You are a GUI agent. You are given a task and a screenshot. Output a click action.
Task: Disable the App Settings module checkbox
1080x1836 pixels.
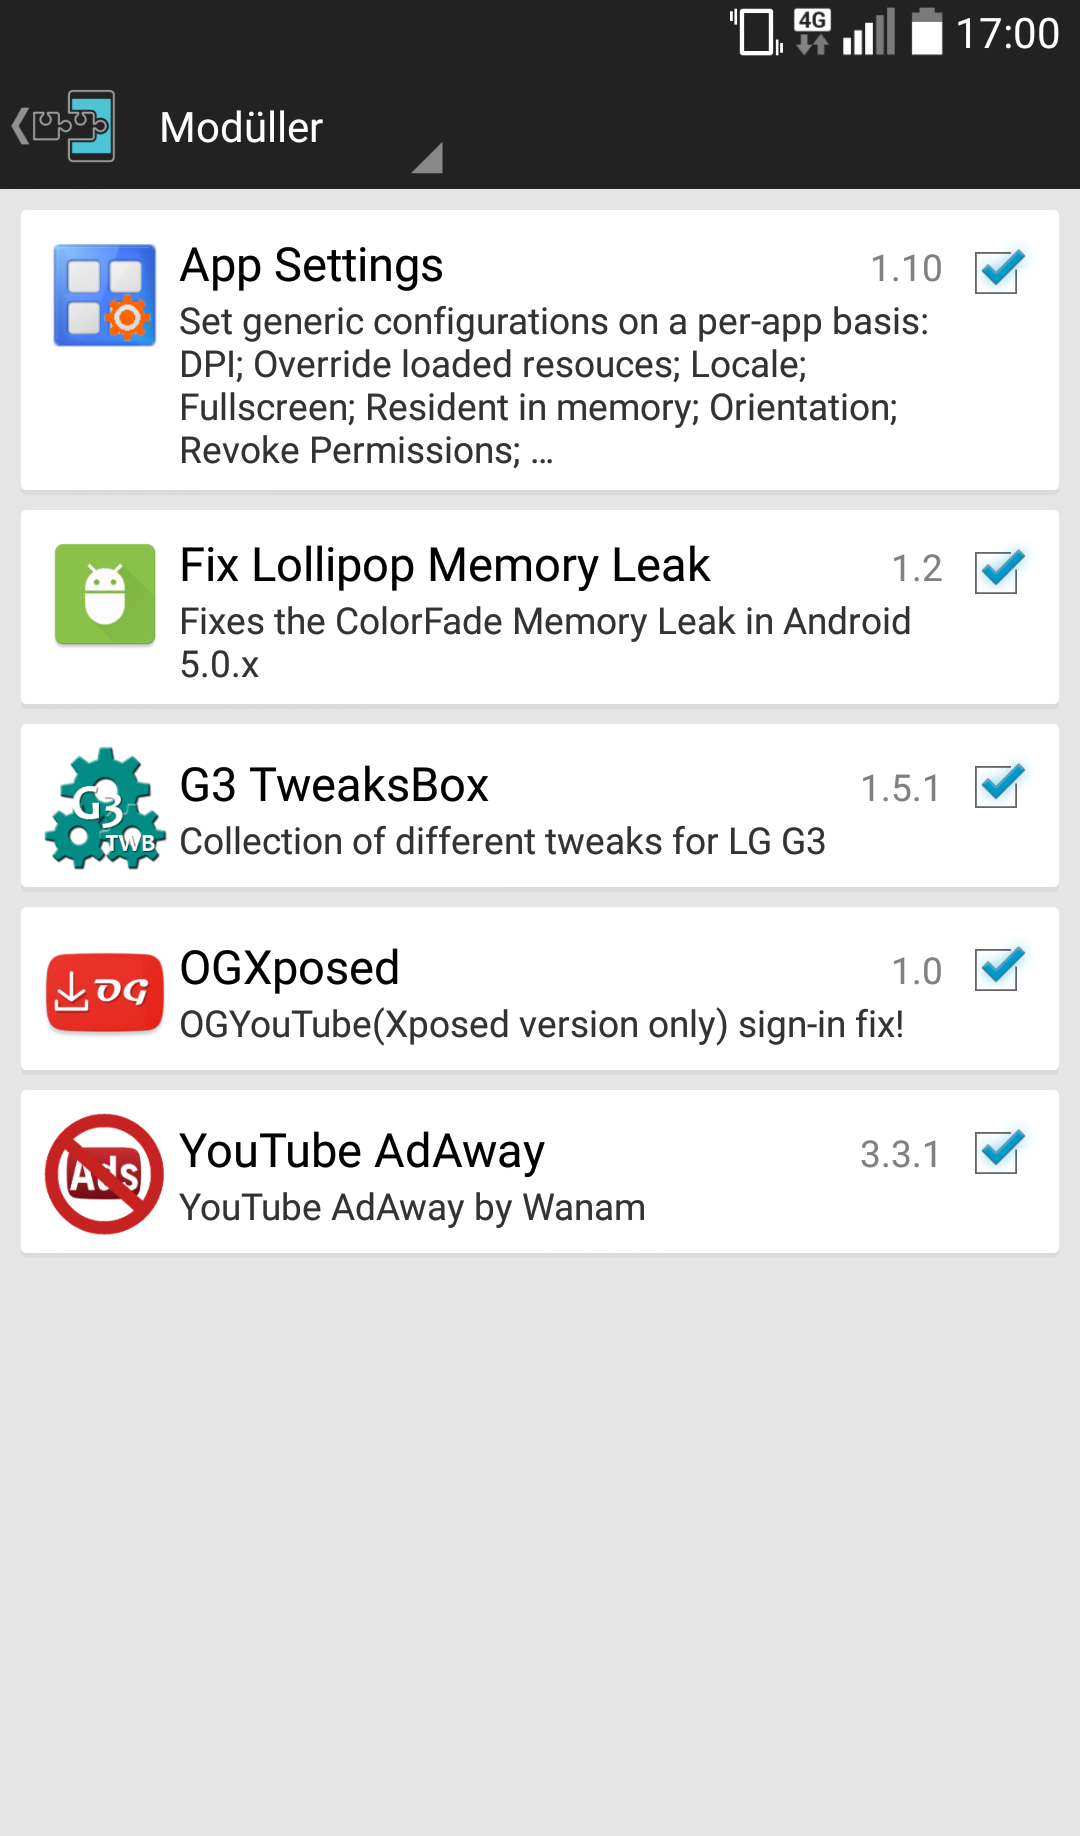998,271
